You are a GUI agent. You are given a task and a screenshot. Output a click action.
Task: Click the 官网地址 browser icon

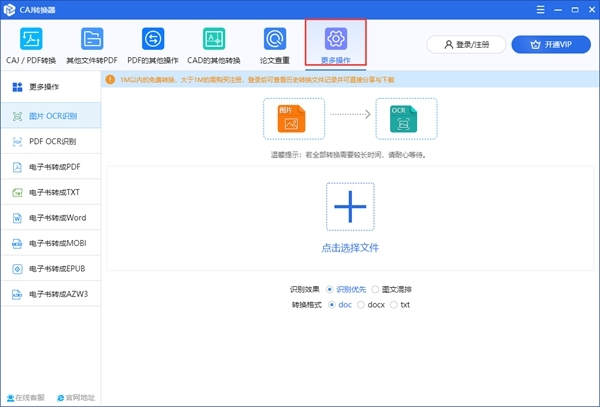pyautogui.click(x=60, y=398)
